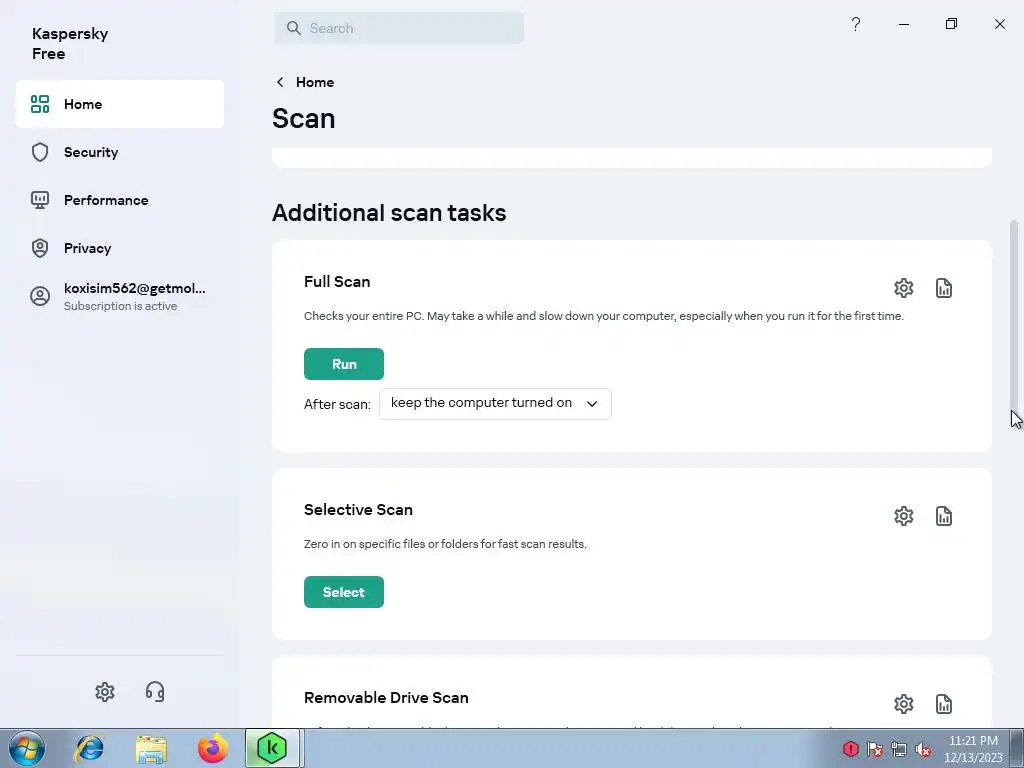Click the Removable Drive Scan heading
1024x768 pixels.
pyautogui.click(x=386, y=697)
